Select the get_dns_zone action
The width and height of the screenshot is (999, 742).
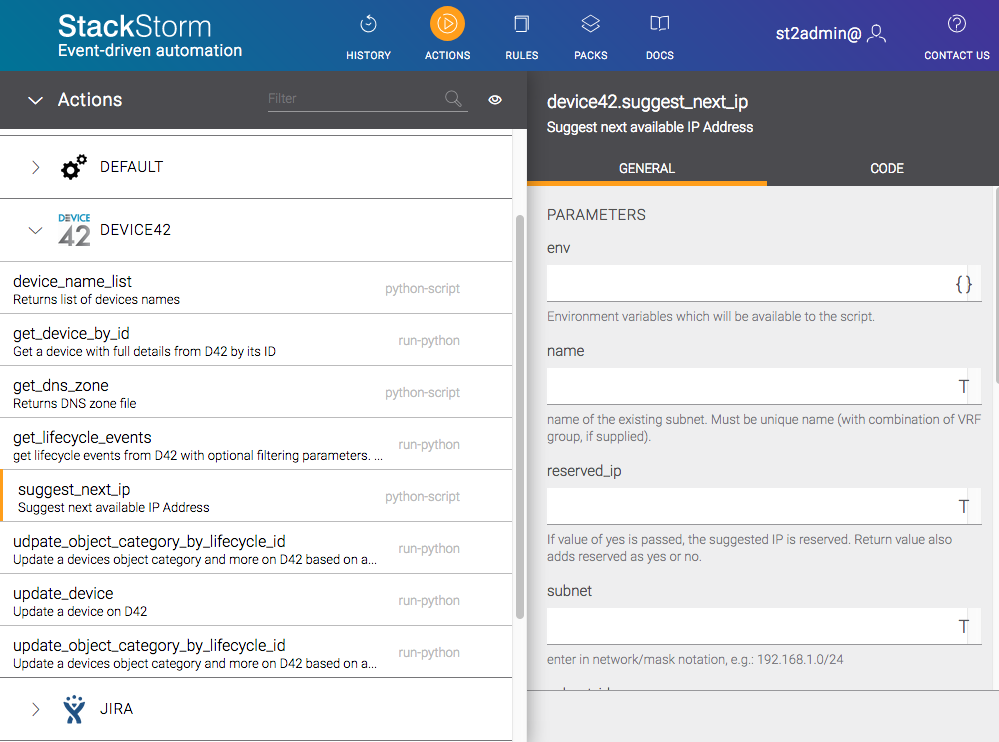point(256,392)
